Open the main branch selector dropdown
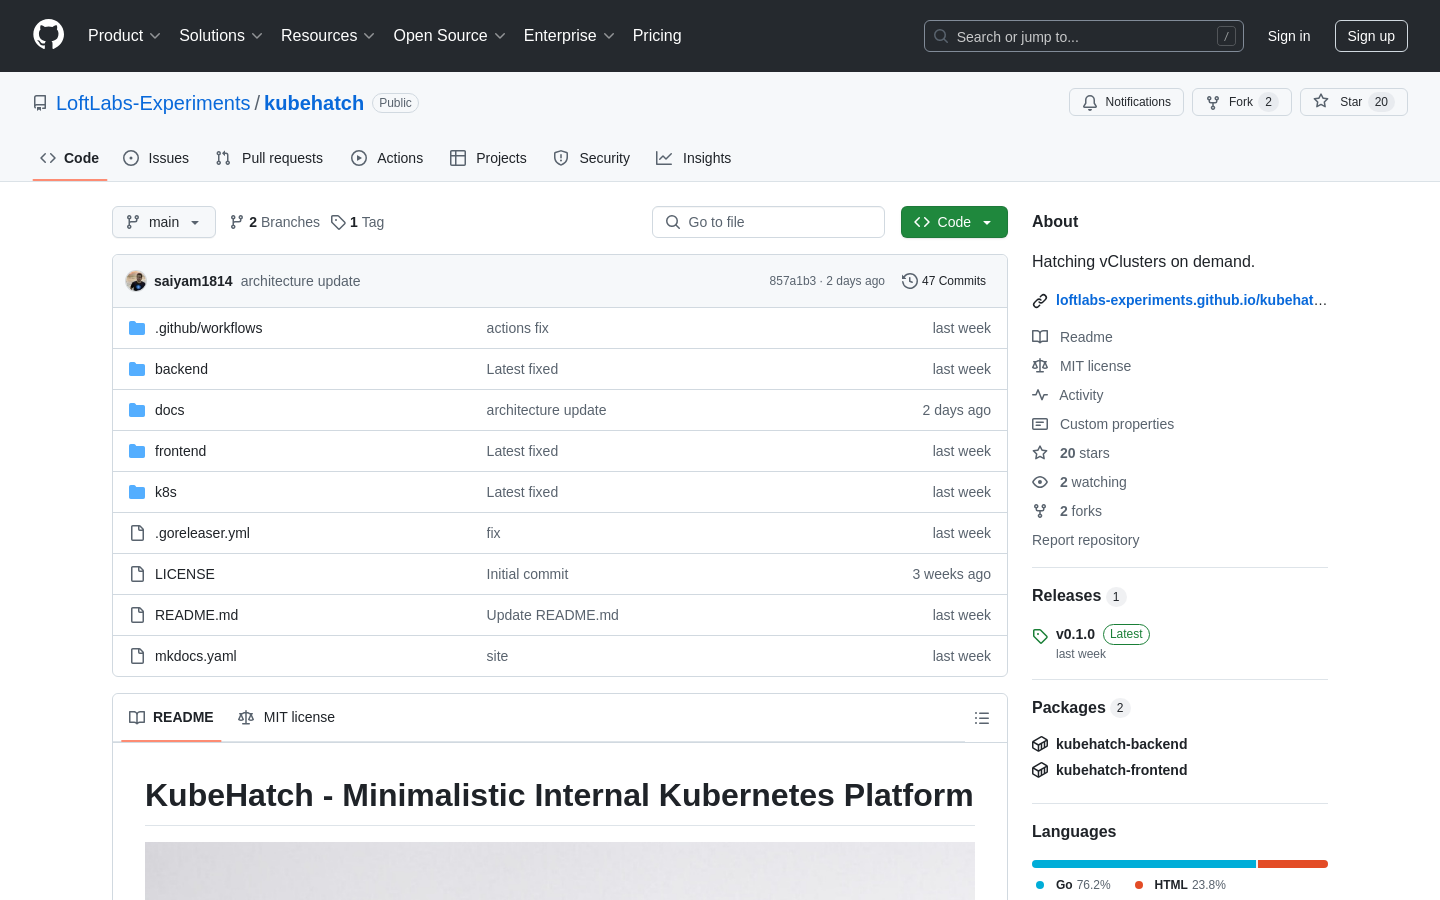1440x900 pixels. tap(164, 222)
